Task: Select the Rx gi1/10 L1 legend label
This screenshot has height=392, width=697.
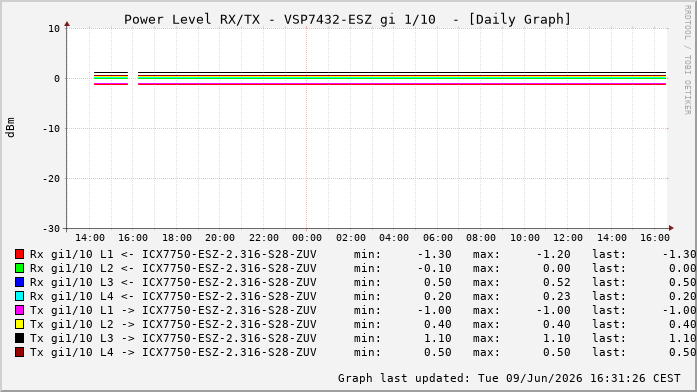Action: pos(173,254)
